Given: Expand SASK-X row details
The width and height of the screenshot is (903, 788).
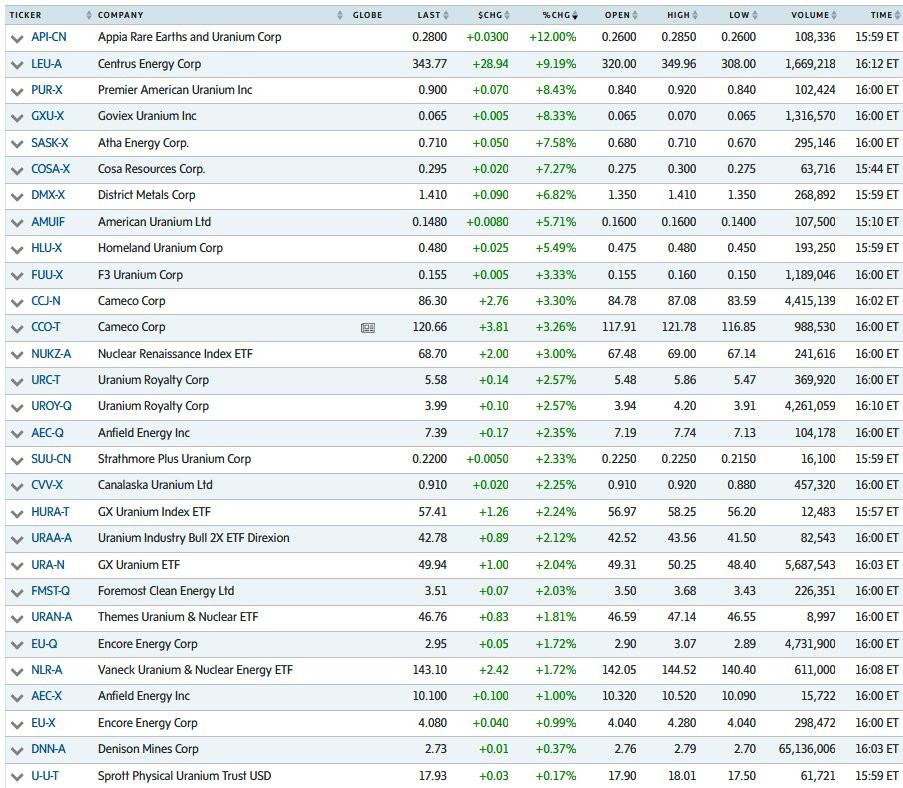Looking at the screenshot, I should pos(17,144).
